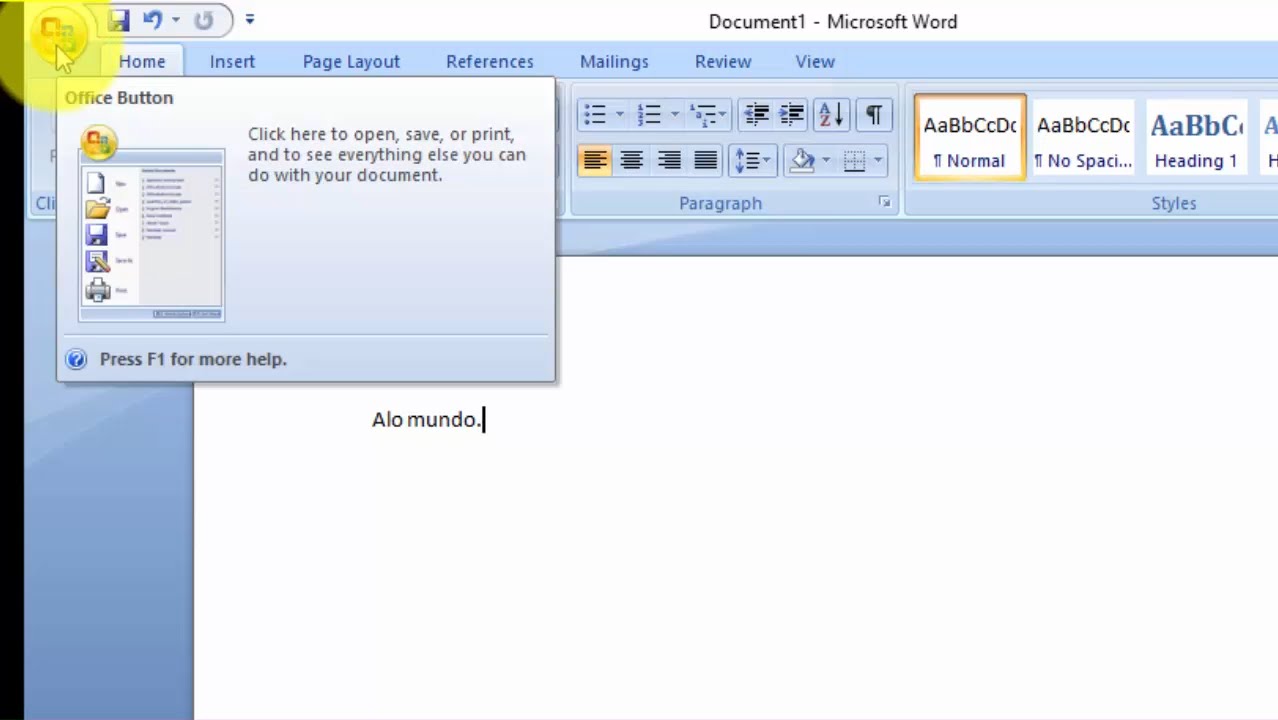The width and height of the screenshot is (1278, 720).
Task: Apply the No Spacing style
Action: [1083, 138]
